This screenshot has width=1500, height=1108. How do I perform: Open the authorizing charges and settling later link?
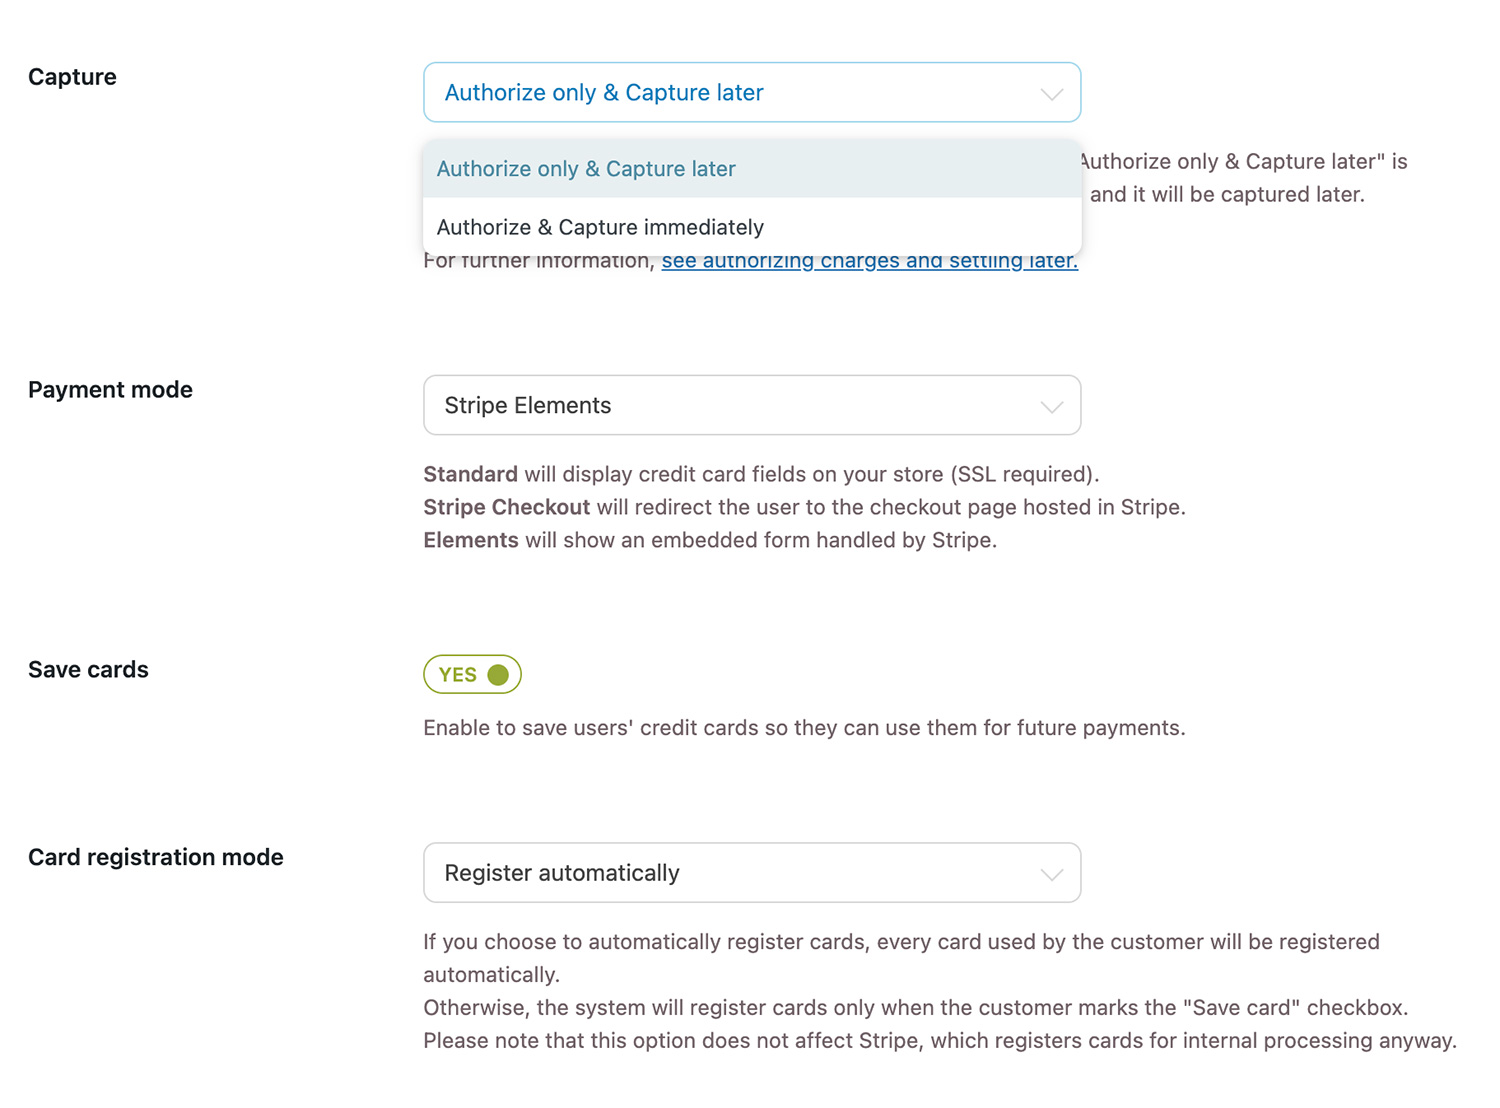869,262
